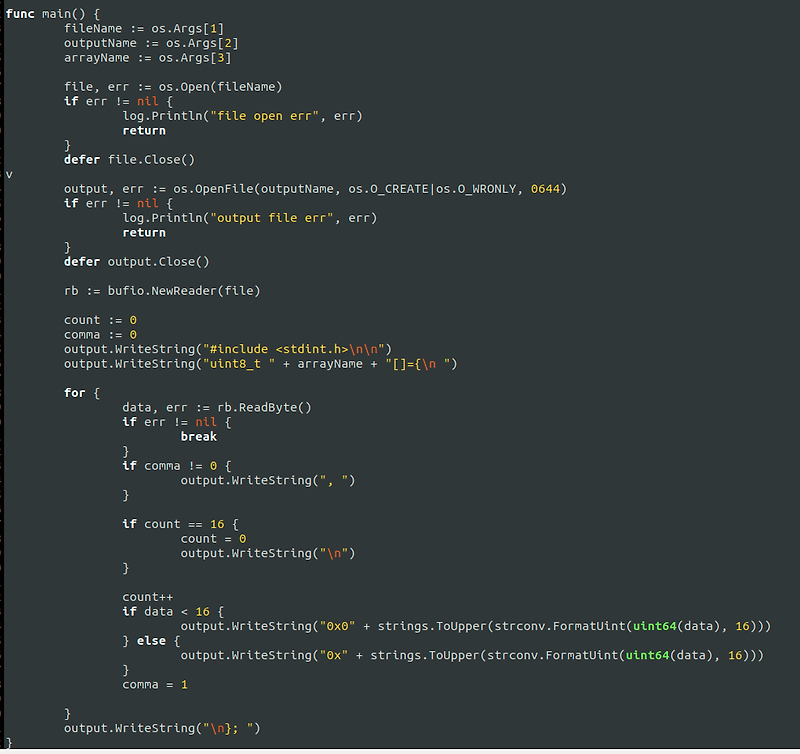Click the os.Open(fileName) call
The height and width of the screenshot is (754, 800).
pyautogui.click(x=222, y=86)
